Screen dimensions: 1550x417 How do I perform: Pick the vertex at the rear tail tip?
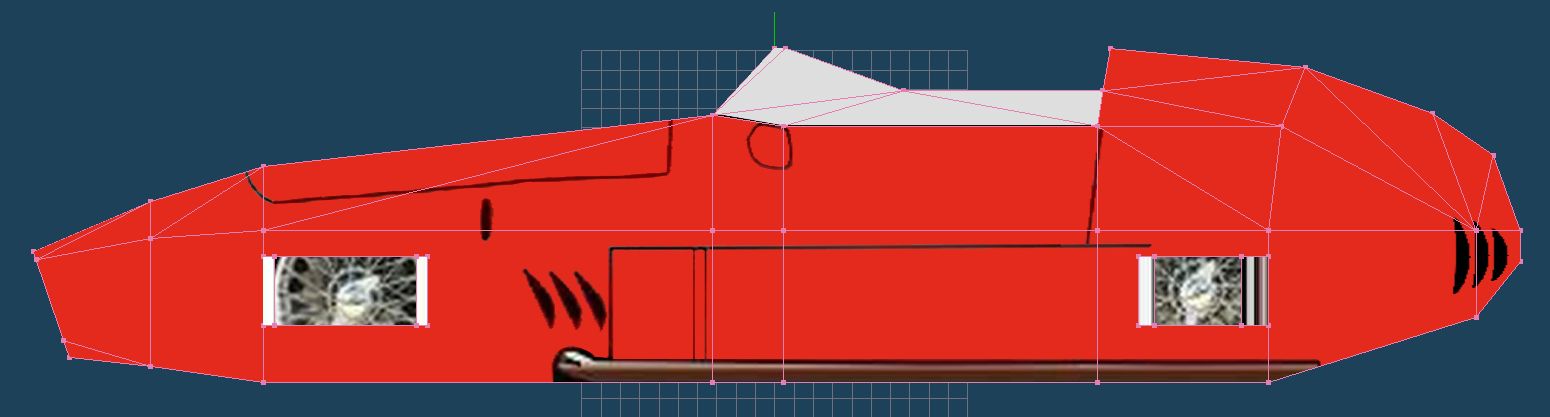pos(1521,232)
